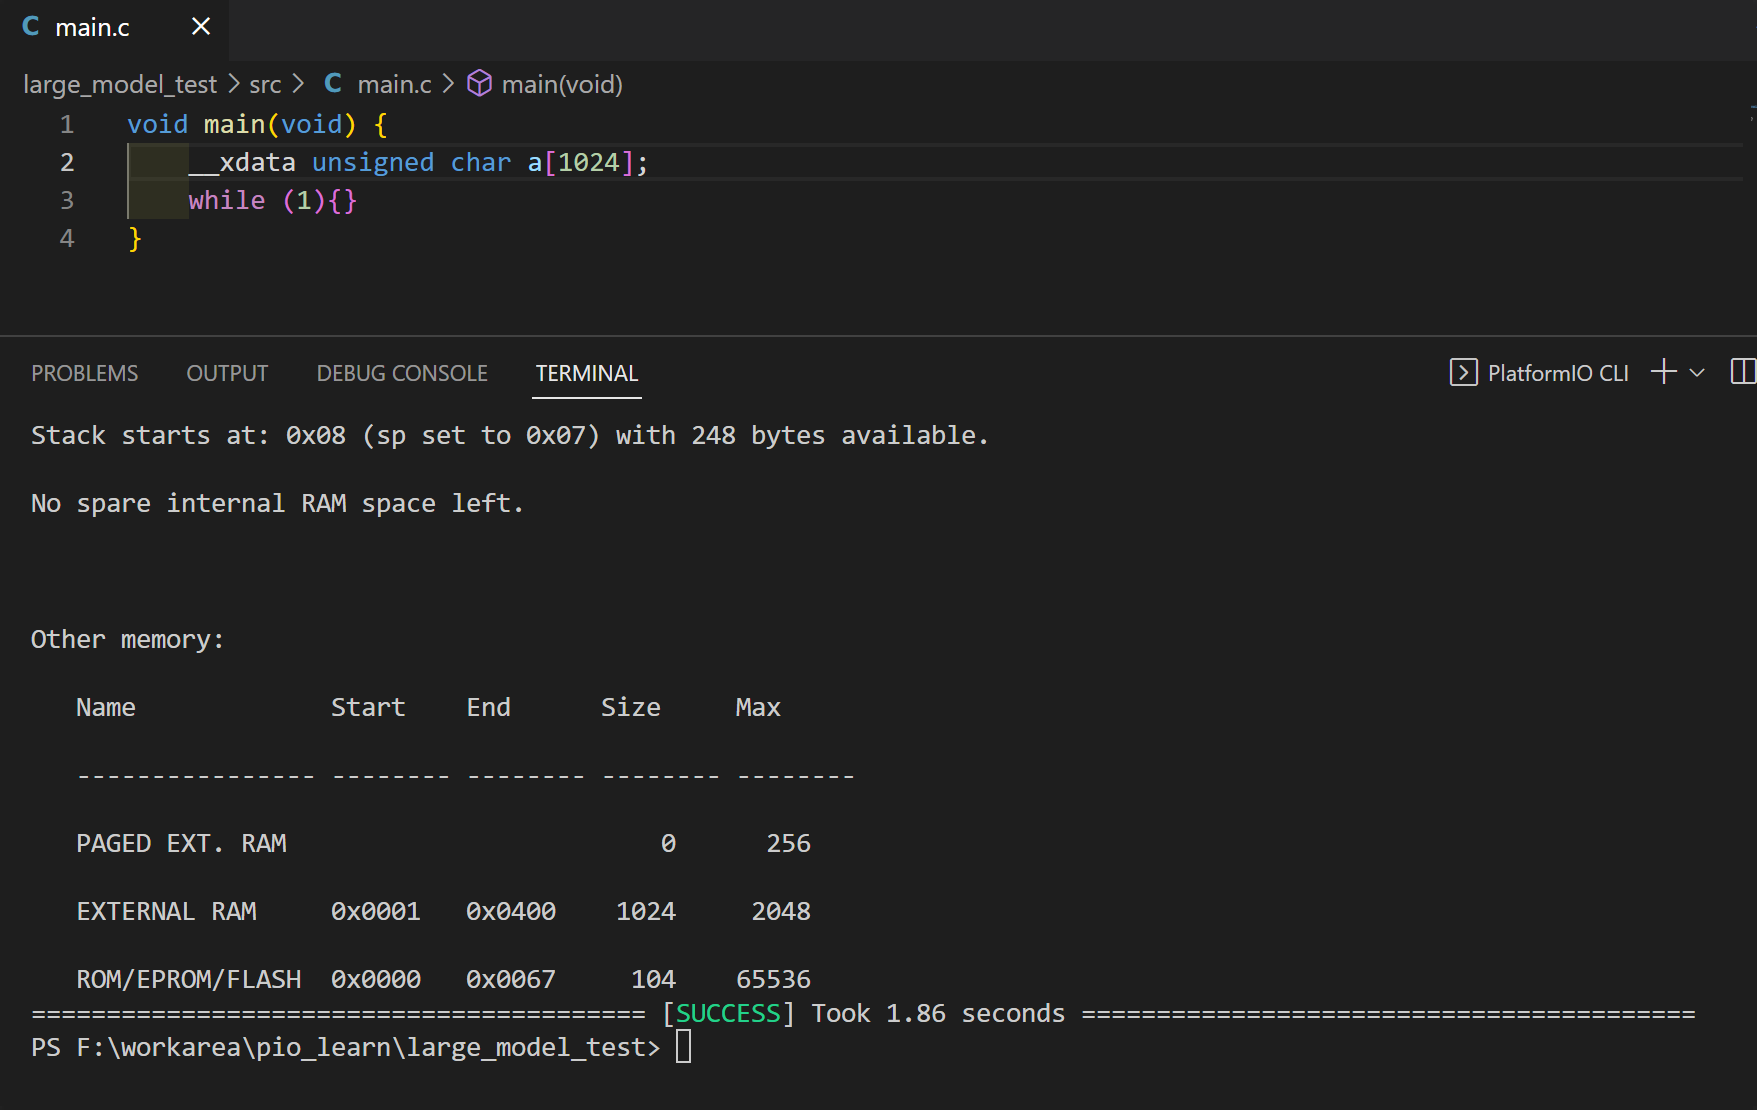The width and height of the screenshot is (1757, 1110).
Task: Open main.c breadcrumb file entry
Action: tap(394, 84)
